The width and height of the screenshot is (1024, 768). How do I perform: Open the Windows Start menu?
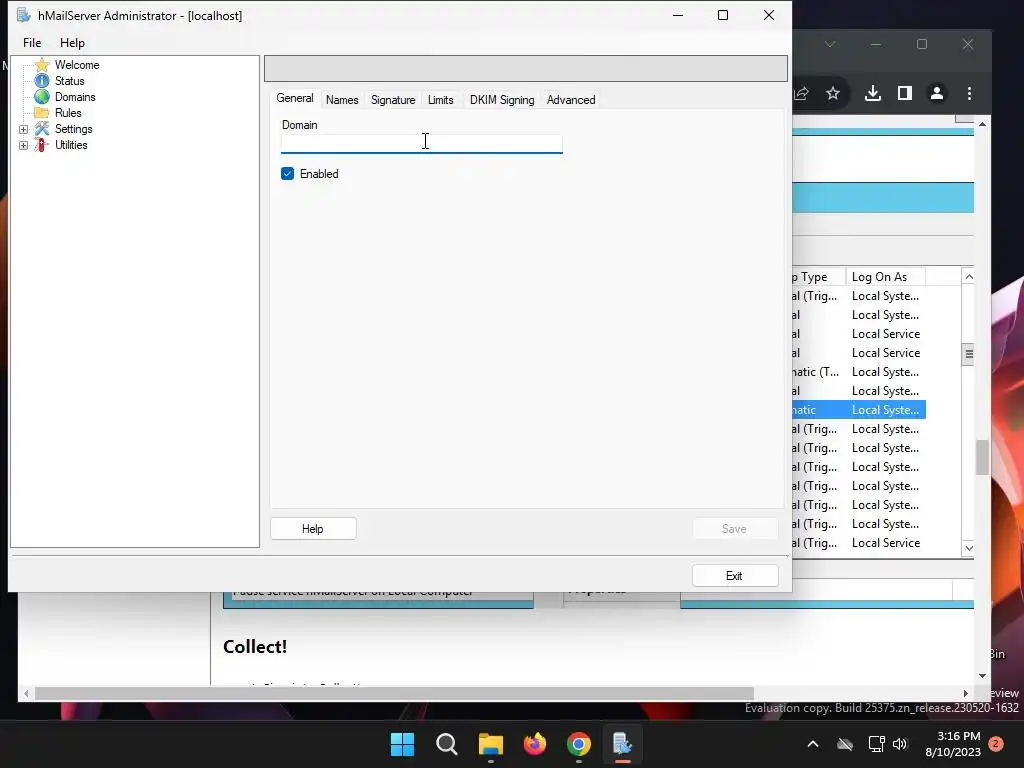coord(402,744)
